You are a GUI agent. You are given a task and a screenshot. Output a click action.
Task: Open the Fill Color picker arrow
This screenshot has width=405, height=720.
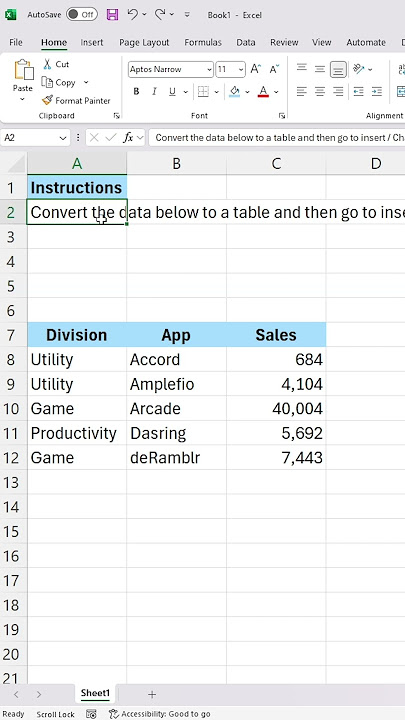(x=247, y=92)
